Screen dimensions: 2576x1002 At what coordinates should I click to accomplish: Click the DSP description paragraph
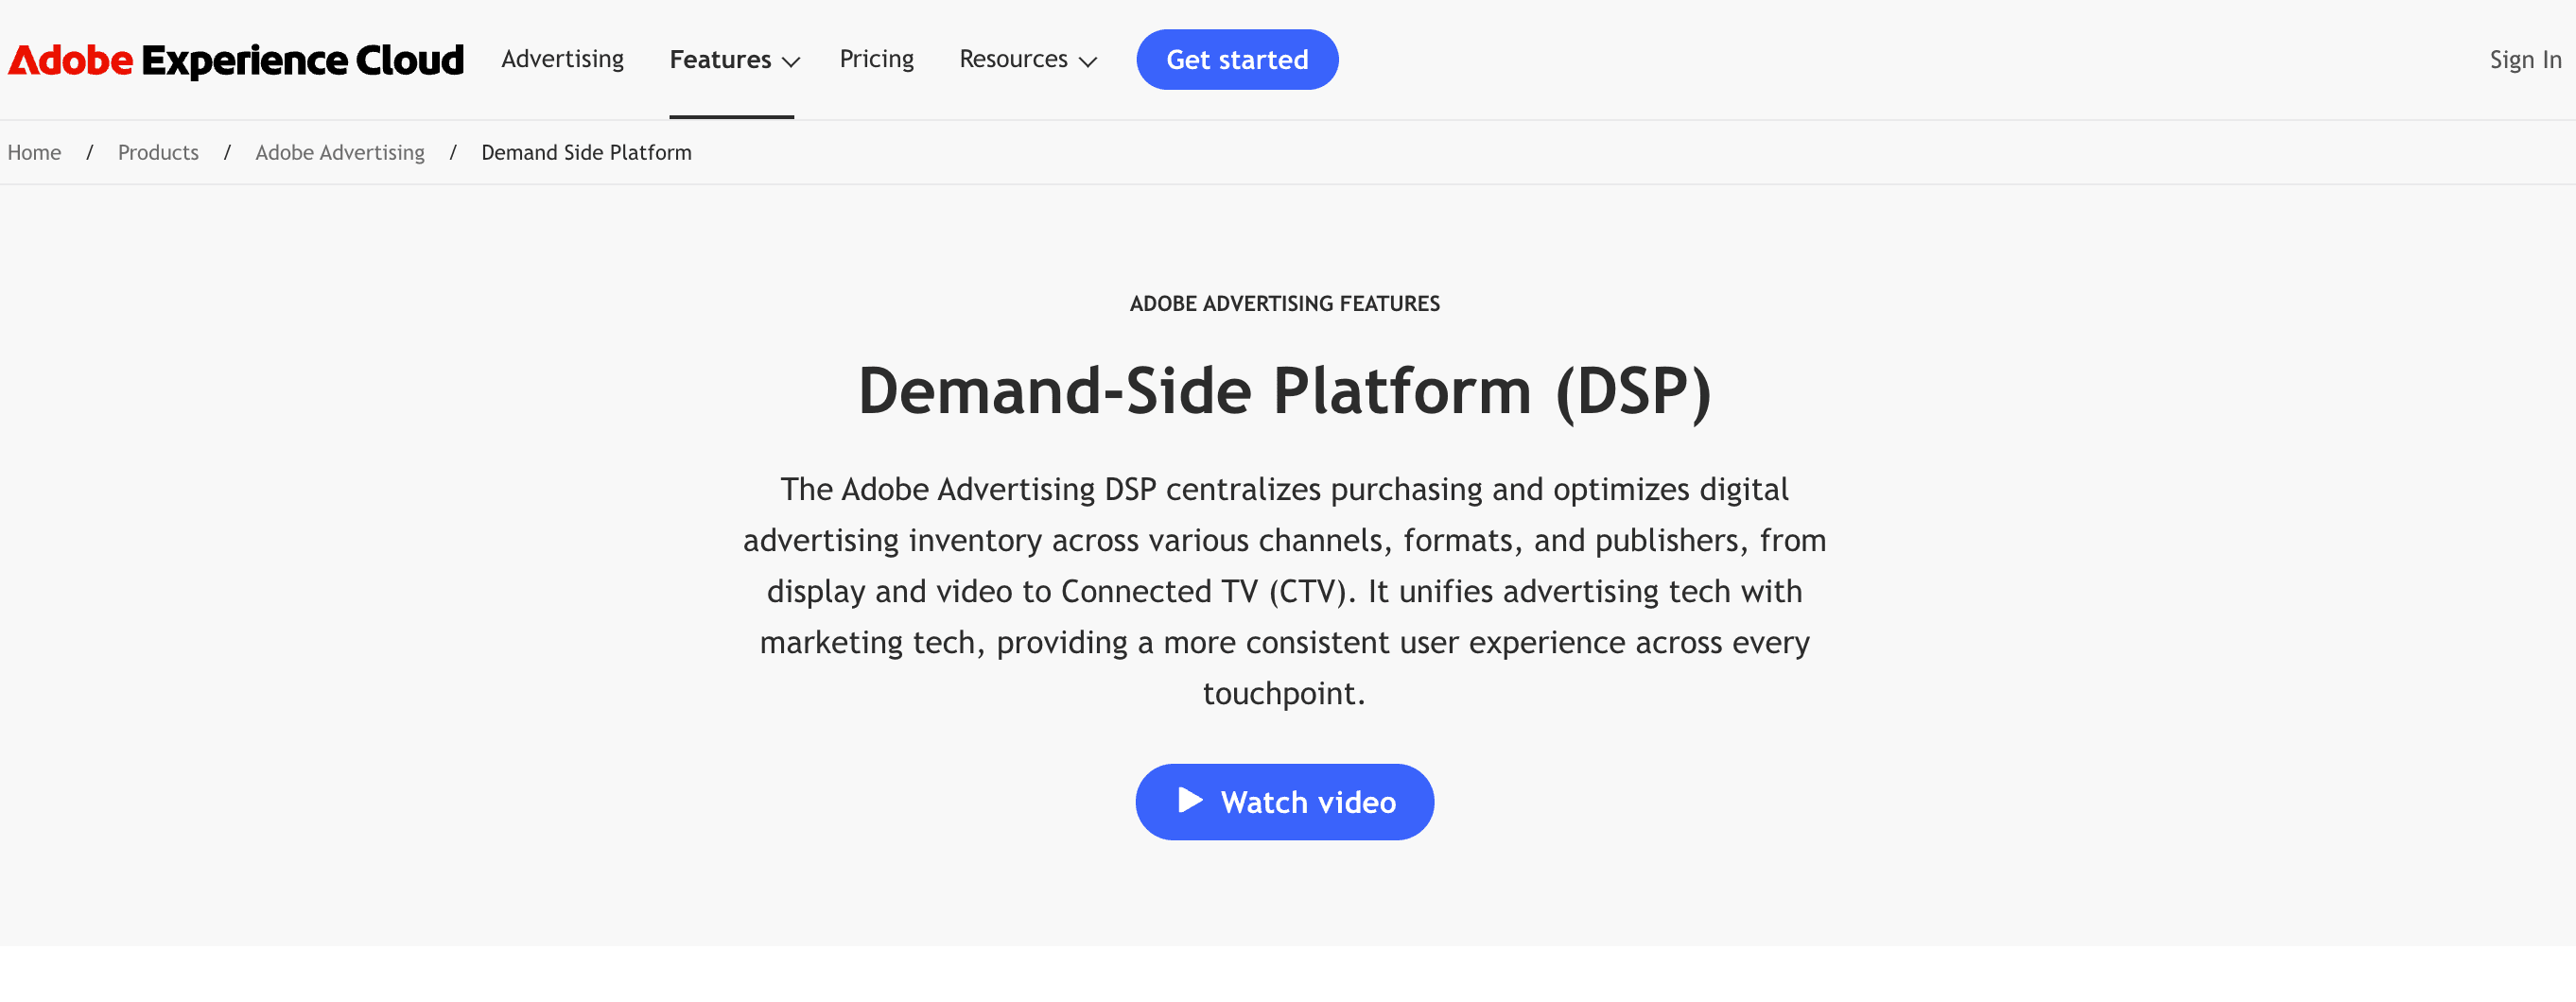[1284, 590]
